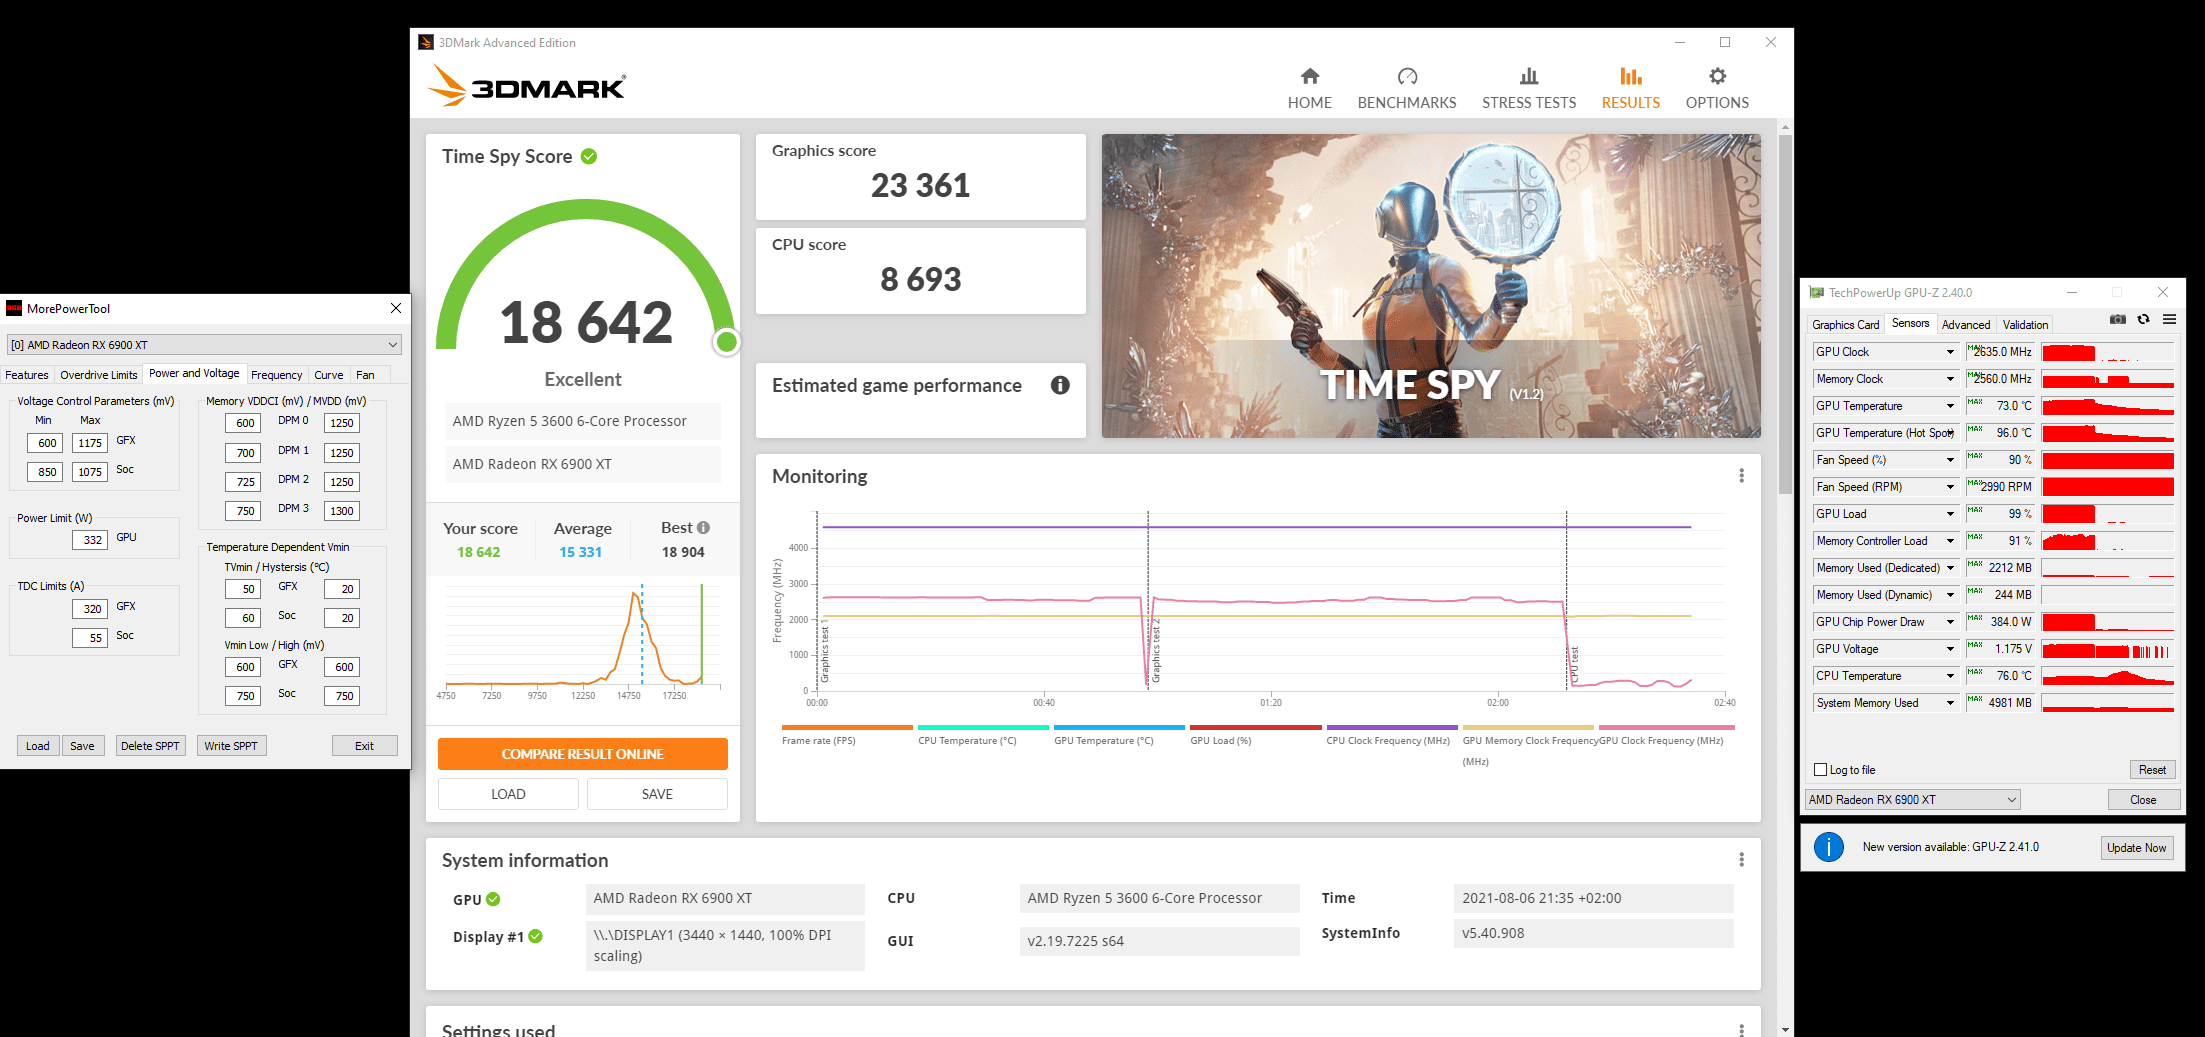Click Delete SPPT in MorePowerTool

pos(150,746)
